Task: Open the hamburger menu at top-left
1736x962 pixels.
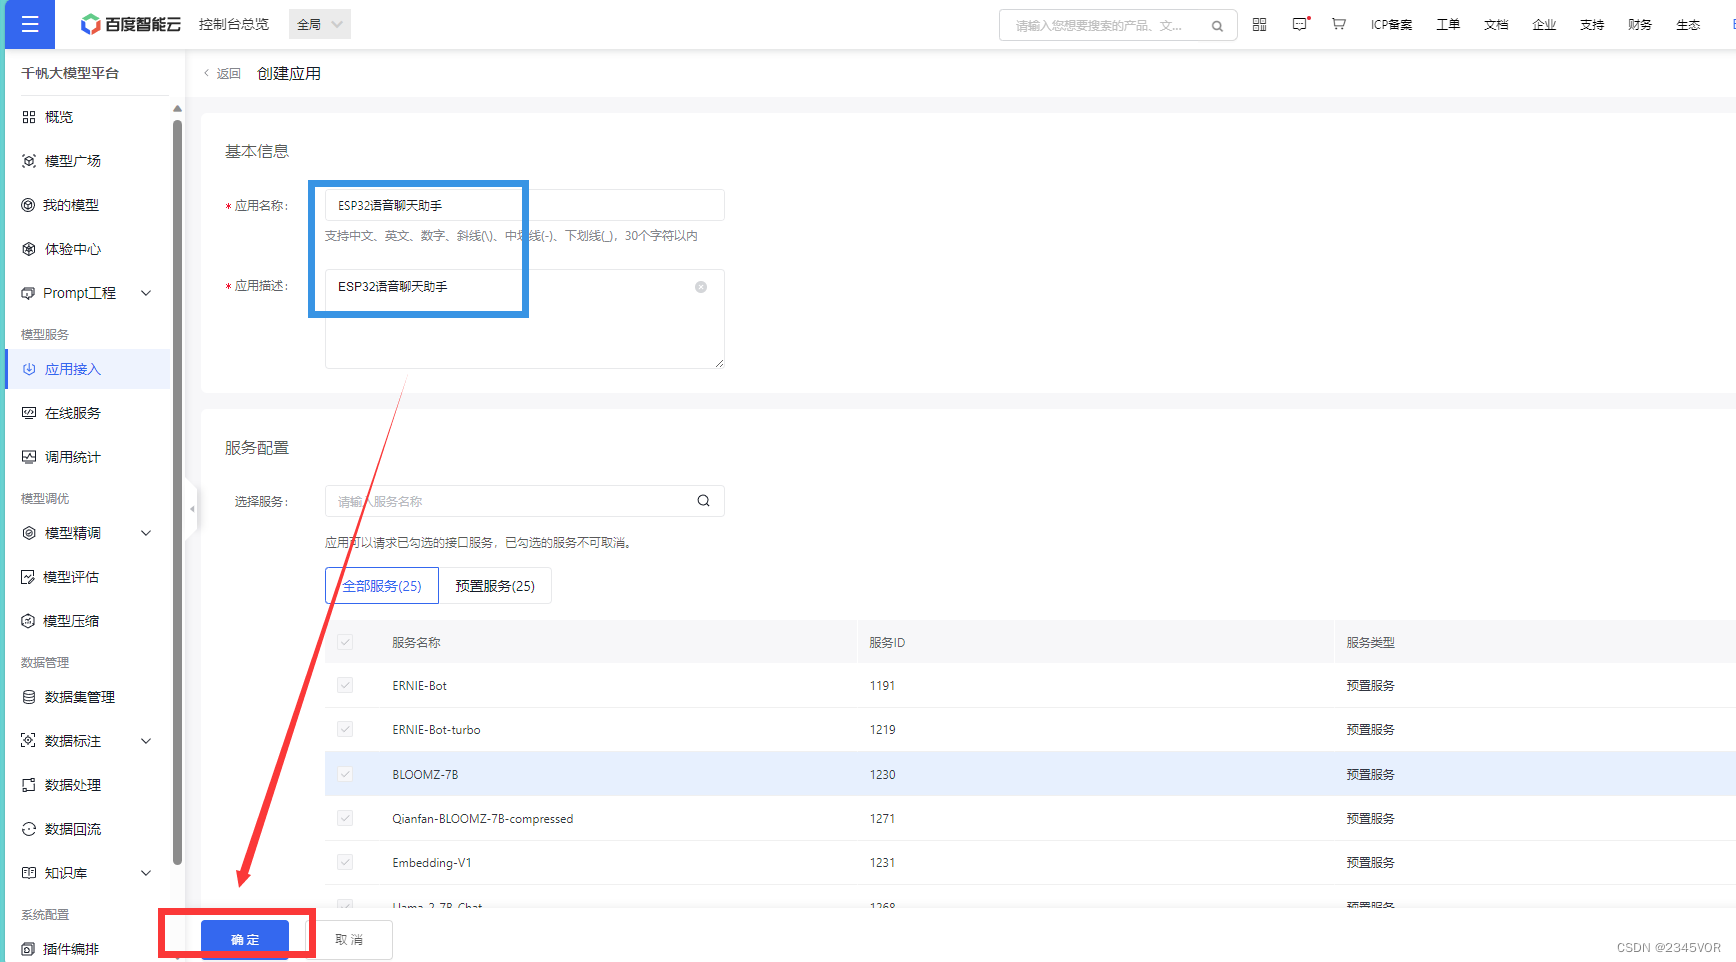Action: click(30, 24)
